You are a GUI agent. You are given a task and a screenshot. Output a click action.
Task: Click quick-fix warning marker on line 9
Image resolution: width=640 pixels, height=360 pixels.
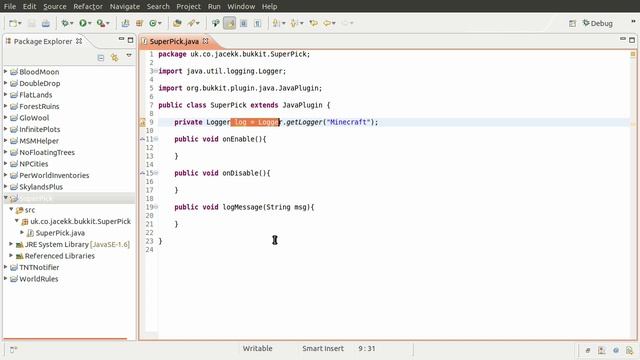point(142,122)
